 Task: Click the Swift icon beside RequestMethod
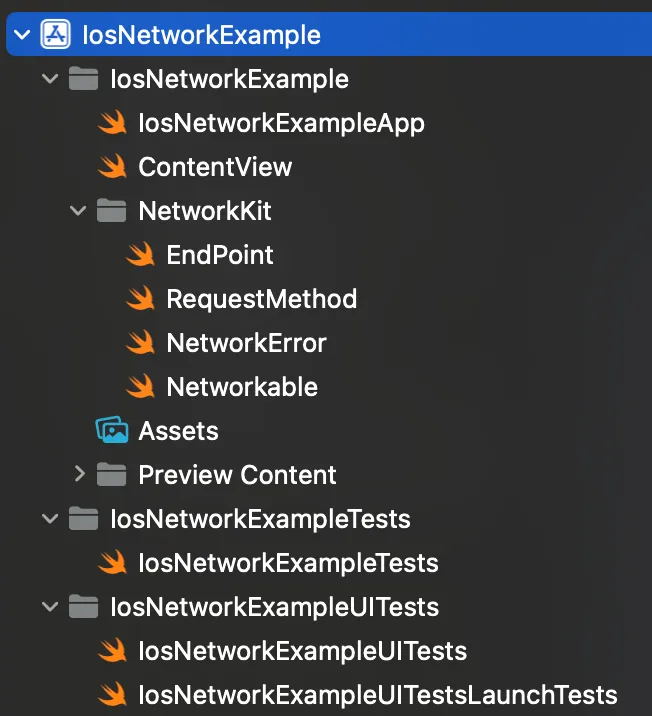[x=140, y=299]
